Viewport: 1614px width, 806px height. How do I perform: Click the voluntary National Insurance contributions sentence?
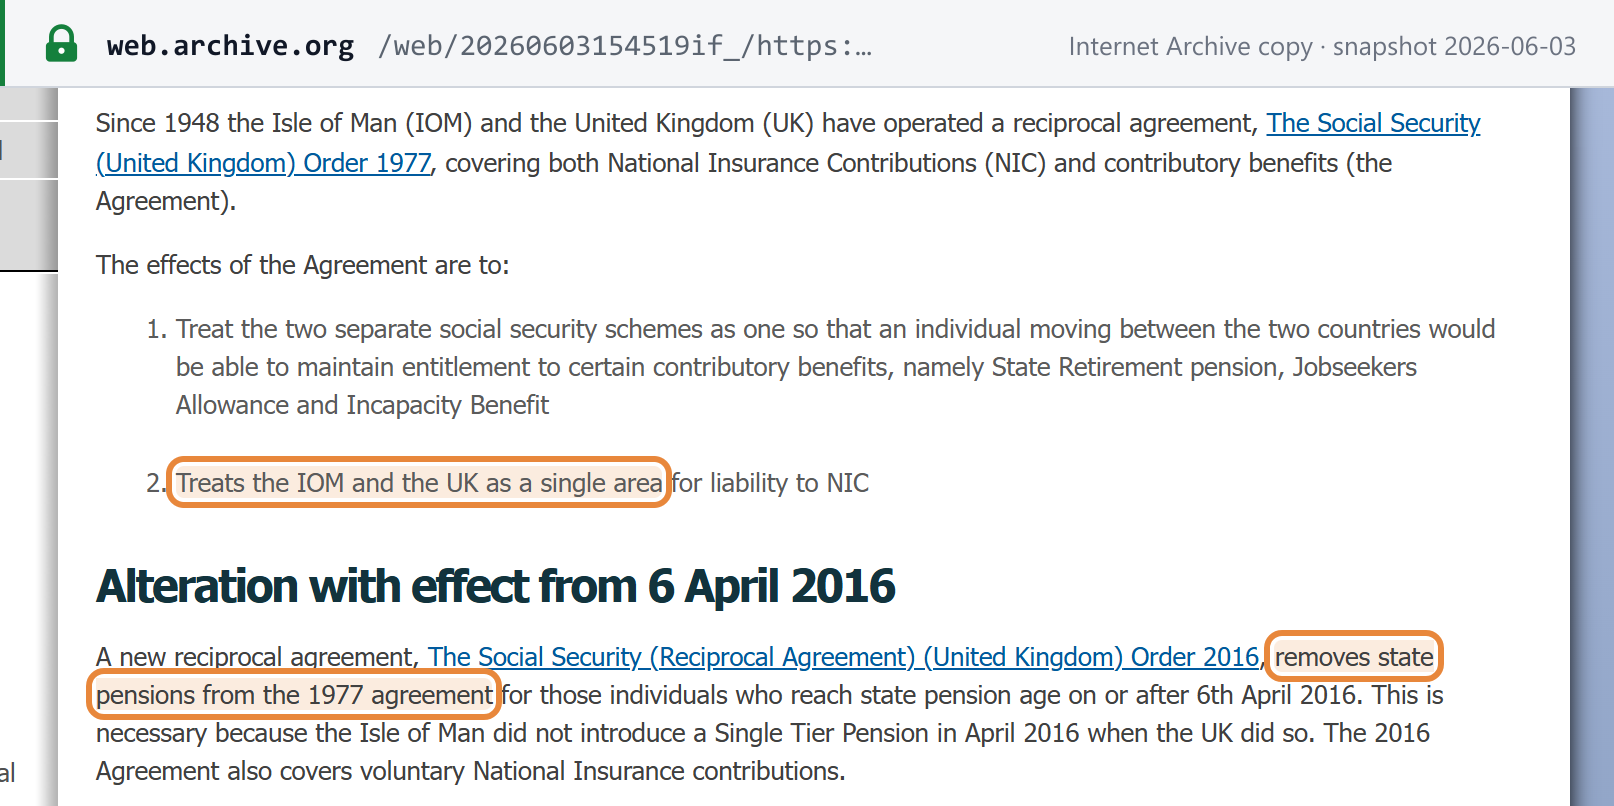click(x=471, y=771)
